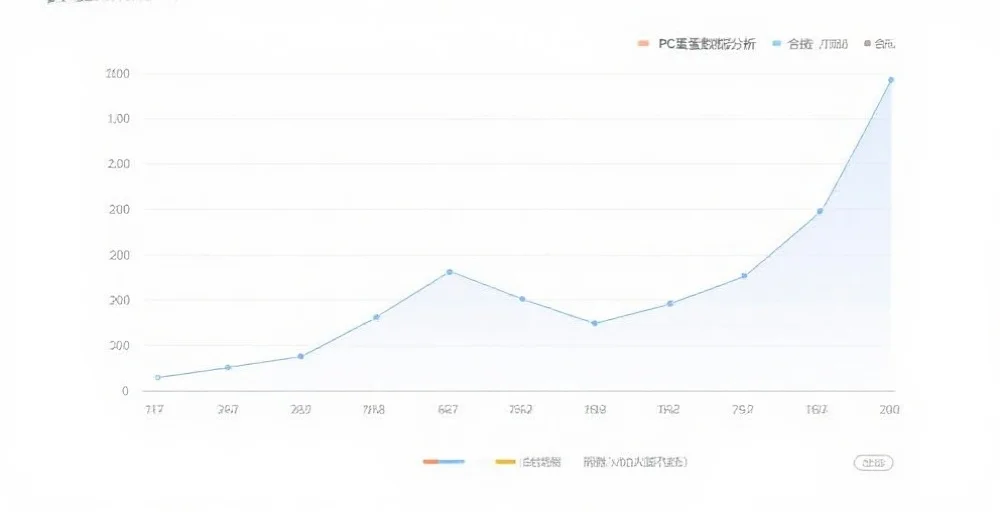Toggle the PC series label in top legend

pyautogui.click(x=706, y=44)
